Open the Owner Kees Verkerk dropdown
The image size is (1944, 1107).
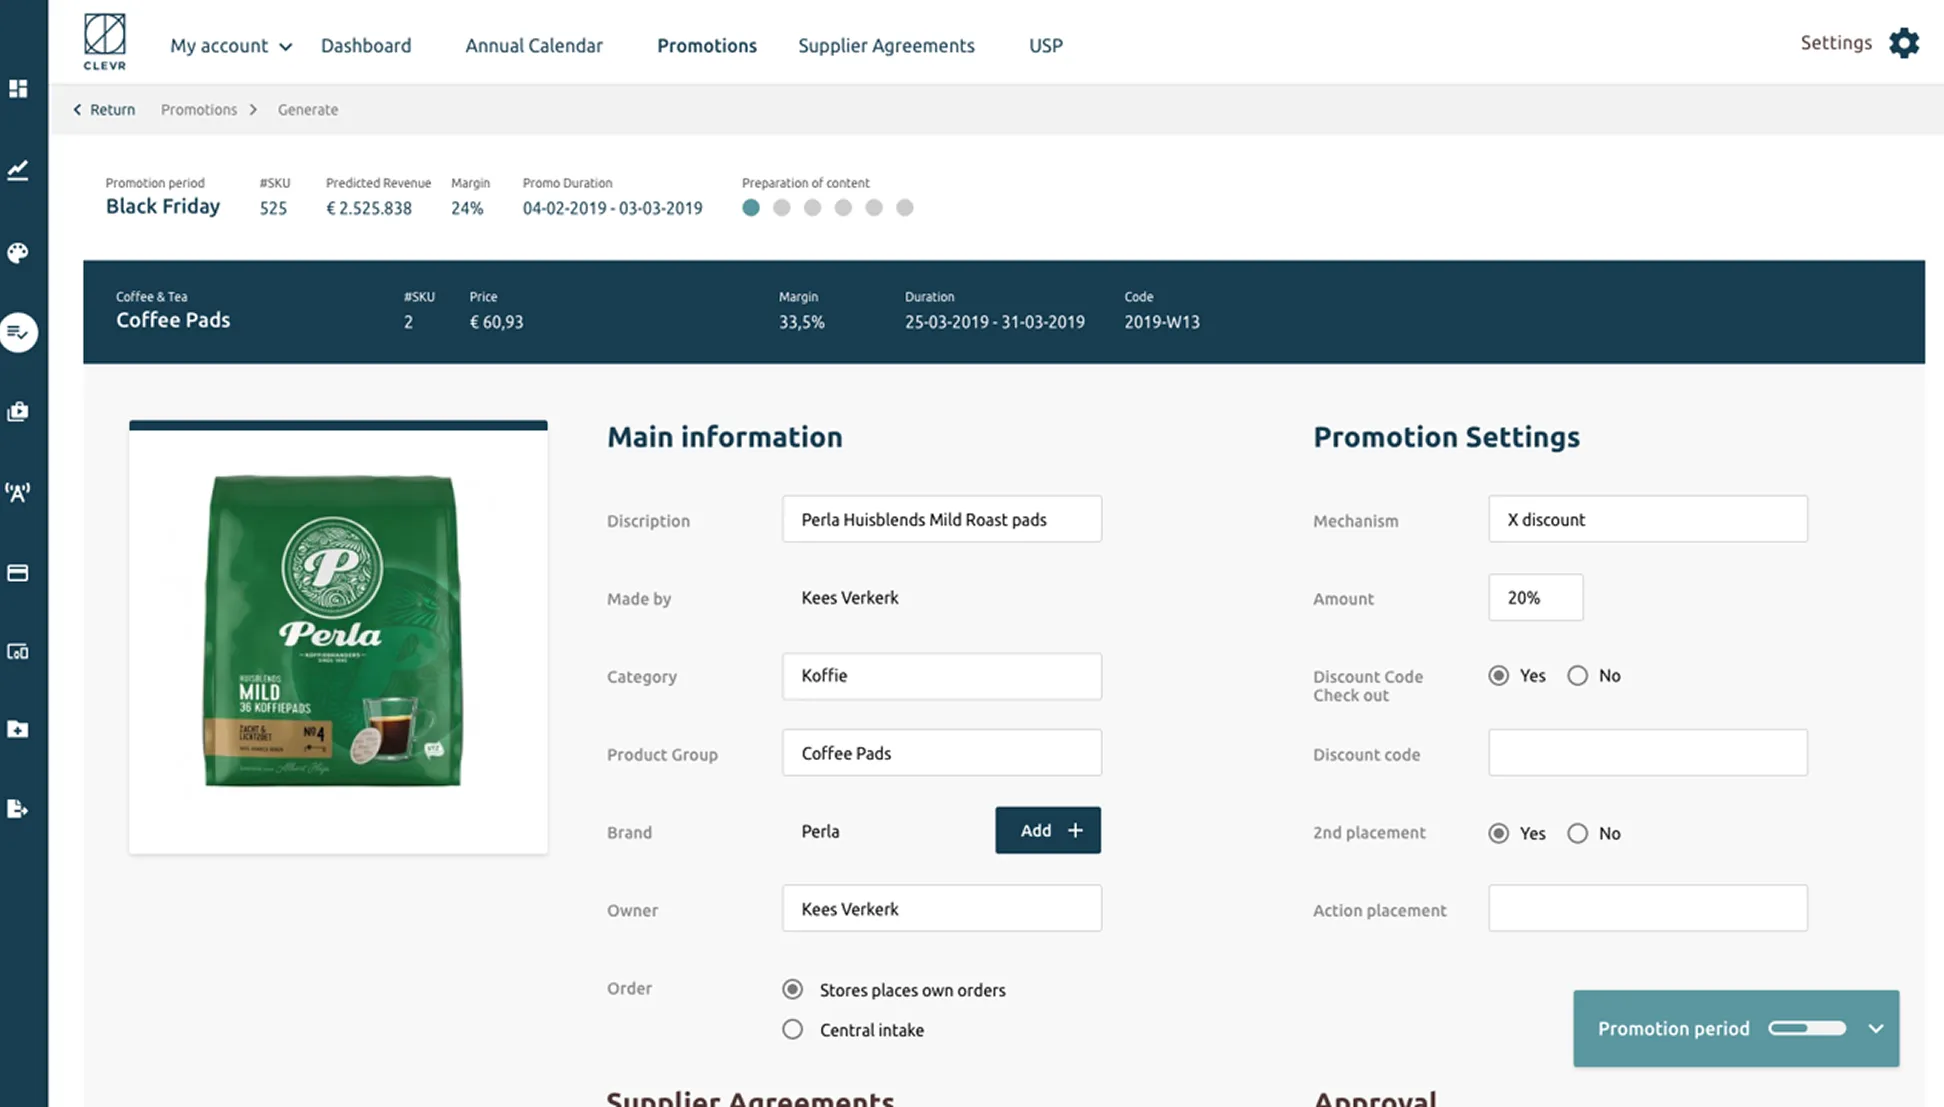[941, 909]
